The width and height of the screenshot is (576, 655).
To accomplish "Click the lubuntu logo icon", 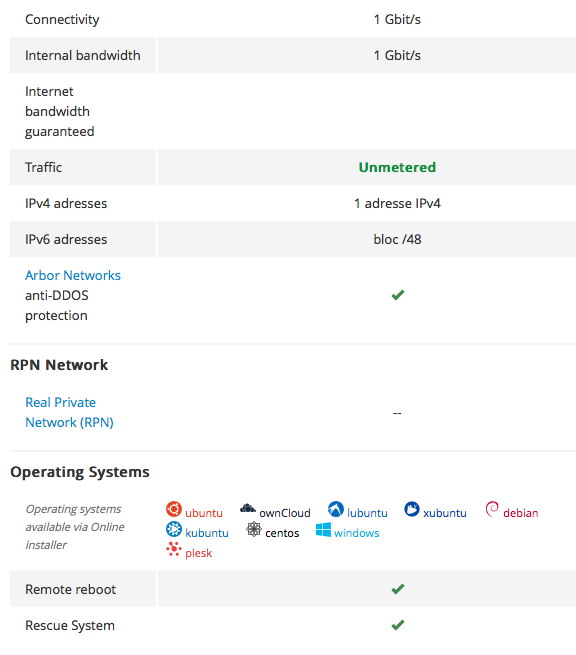I will pyautogui.click(x=336, y=509).
